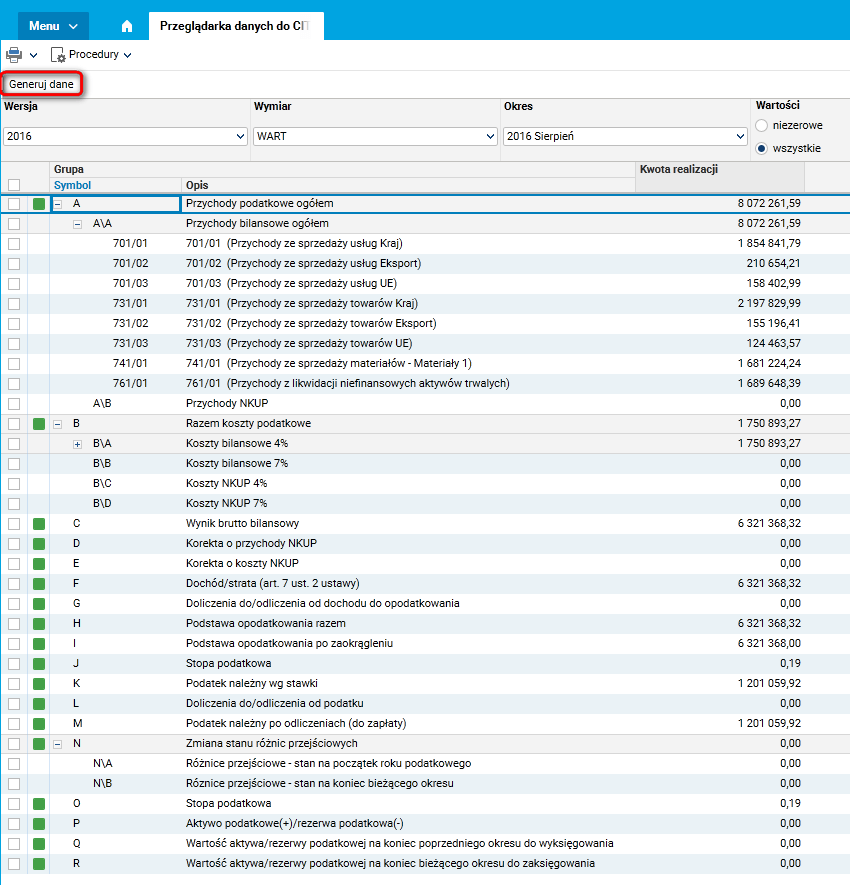Click green square in row R
850x885 pixels.
coord(39,864)
